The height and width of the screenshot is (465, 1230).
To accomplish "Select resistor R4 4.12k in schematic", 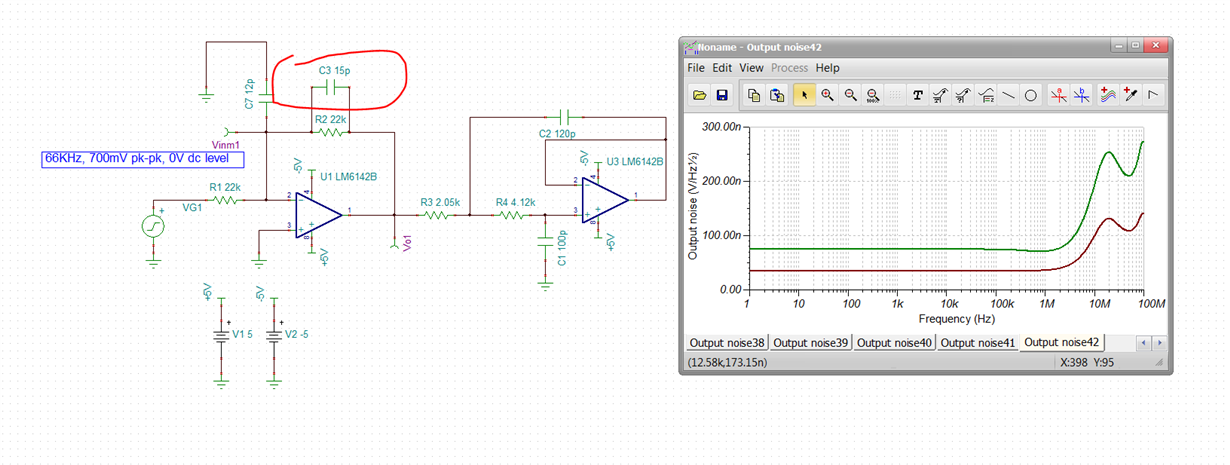I will pyautogui.click(x=511, y=214).
